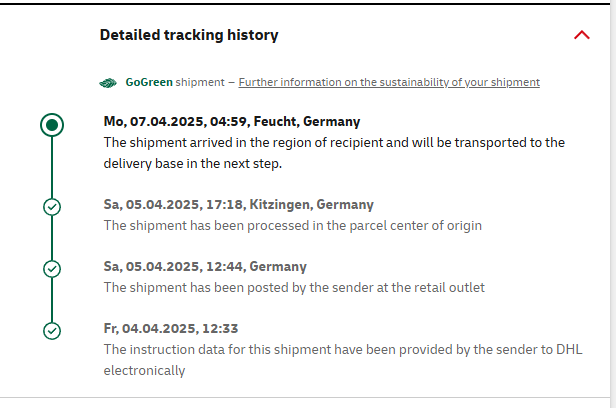The width and height of the screenshot is (616, 408).
Task: Open the shipment sustainability information link
Action: click(x=389, y=82)
